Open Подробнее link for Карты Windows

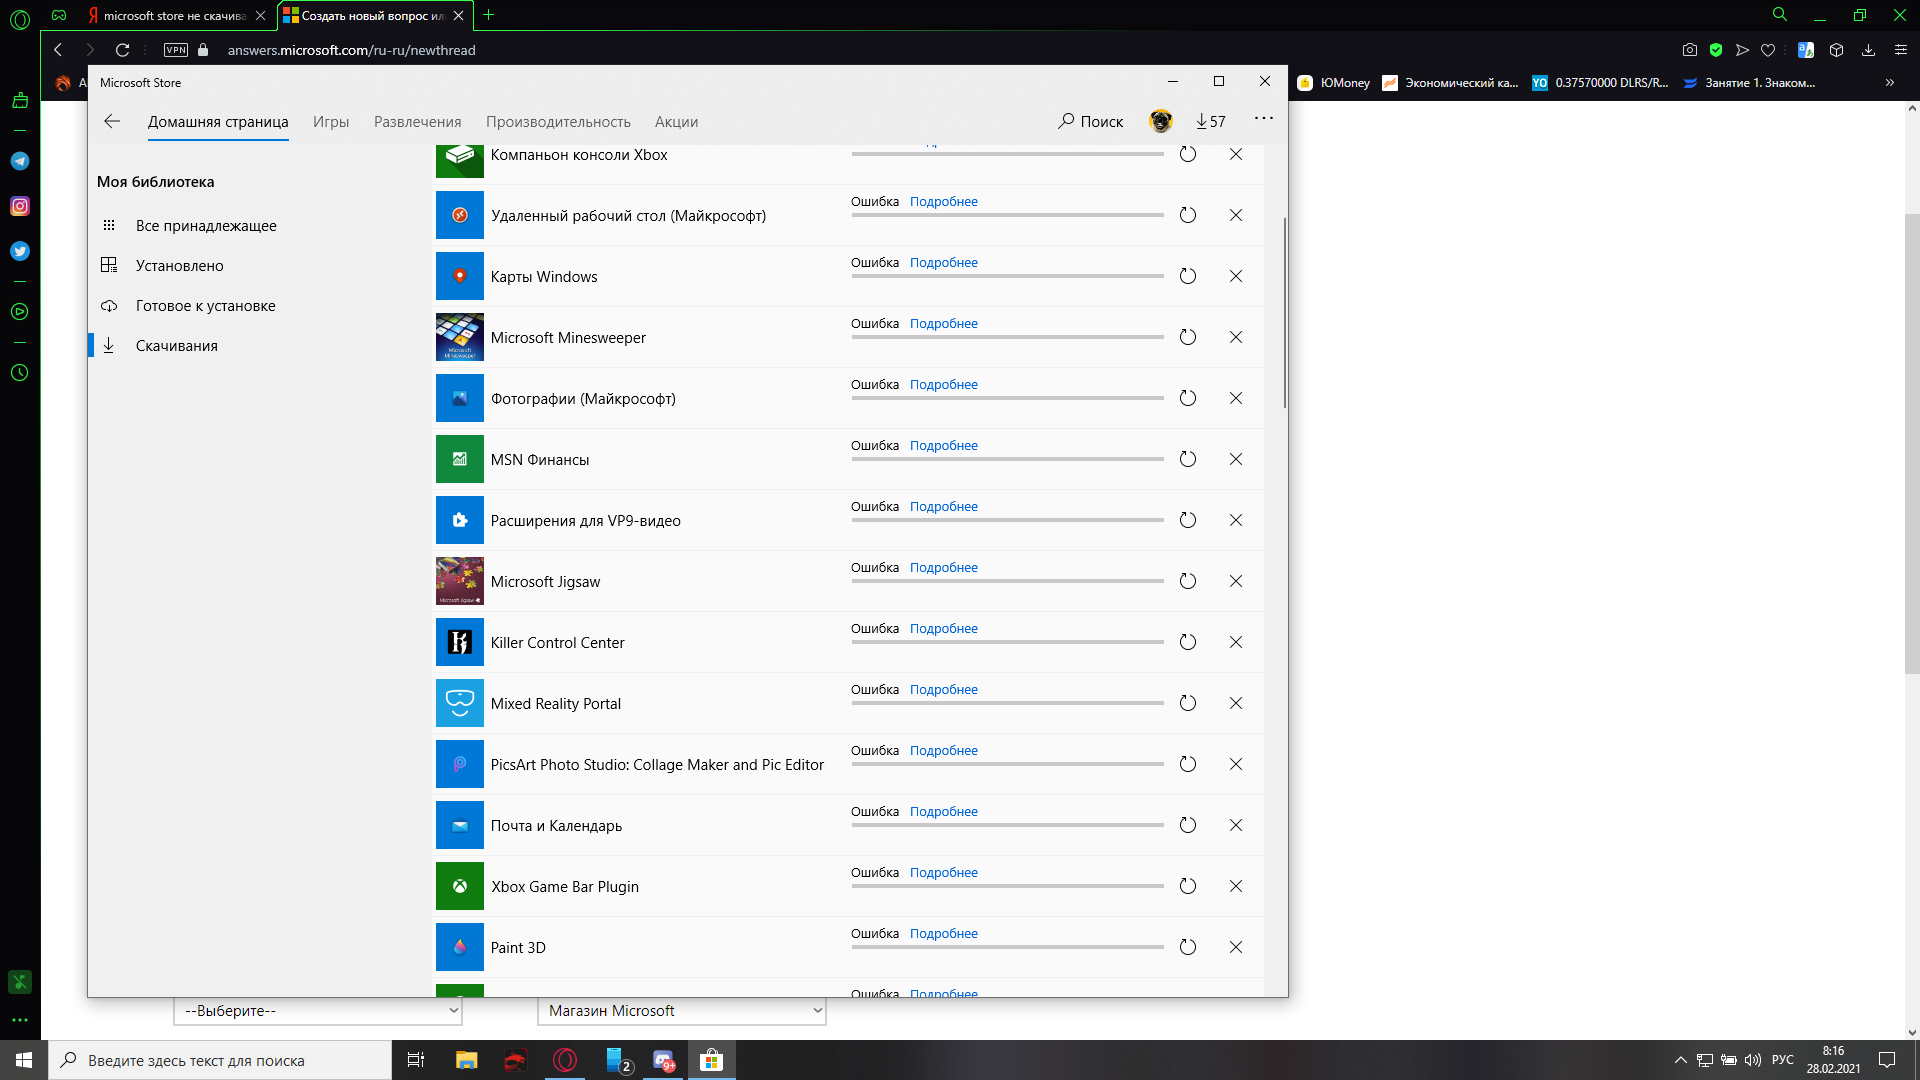pos(944,263)
